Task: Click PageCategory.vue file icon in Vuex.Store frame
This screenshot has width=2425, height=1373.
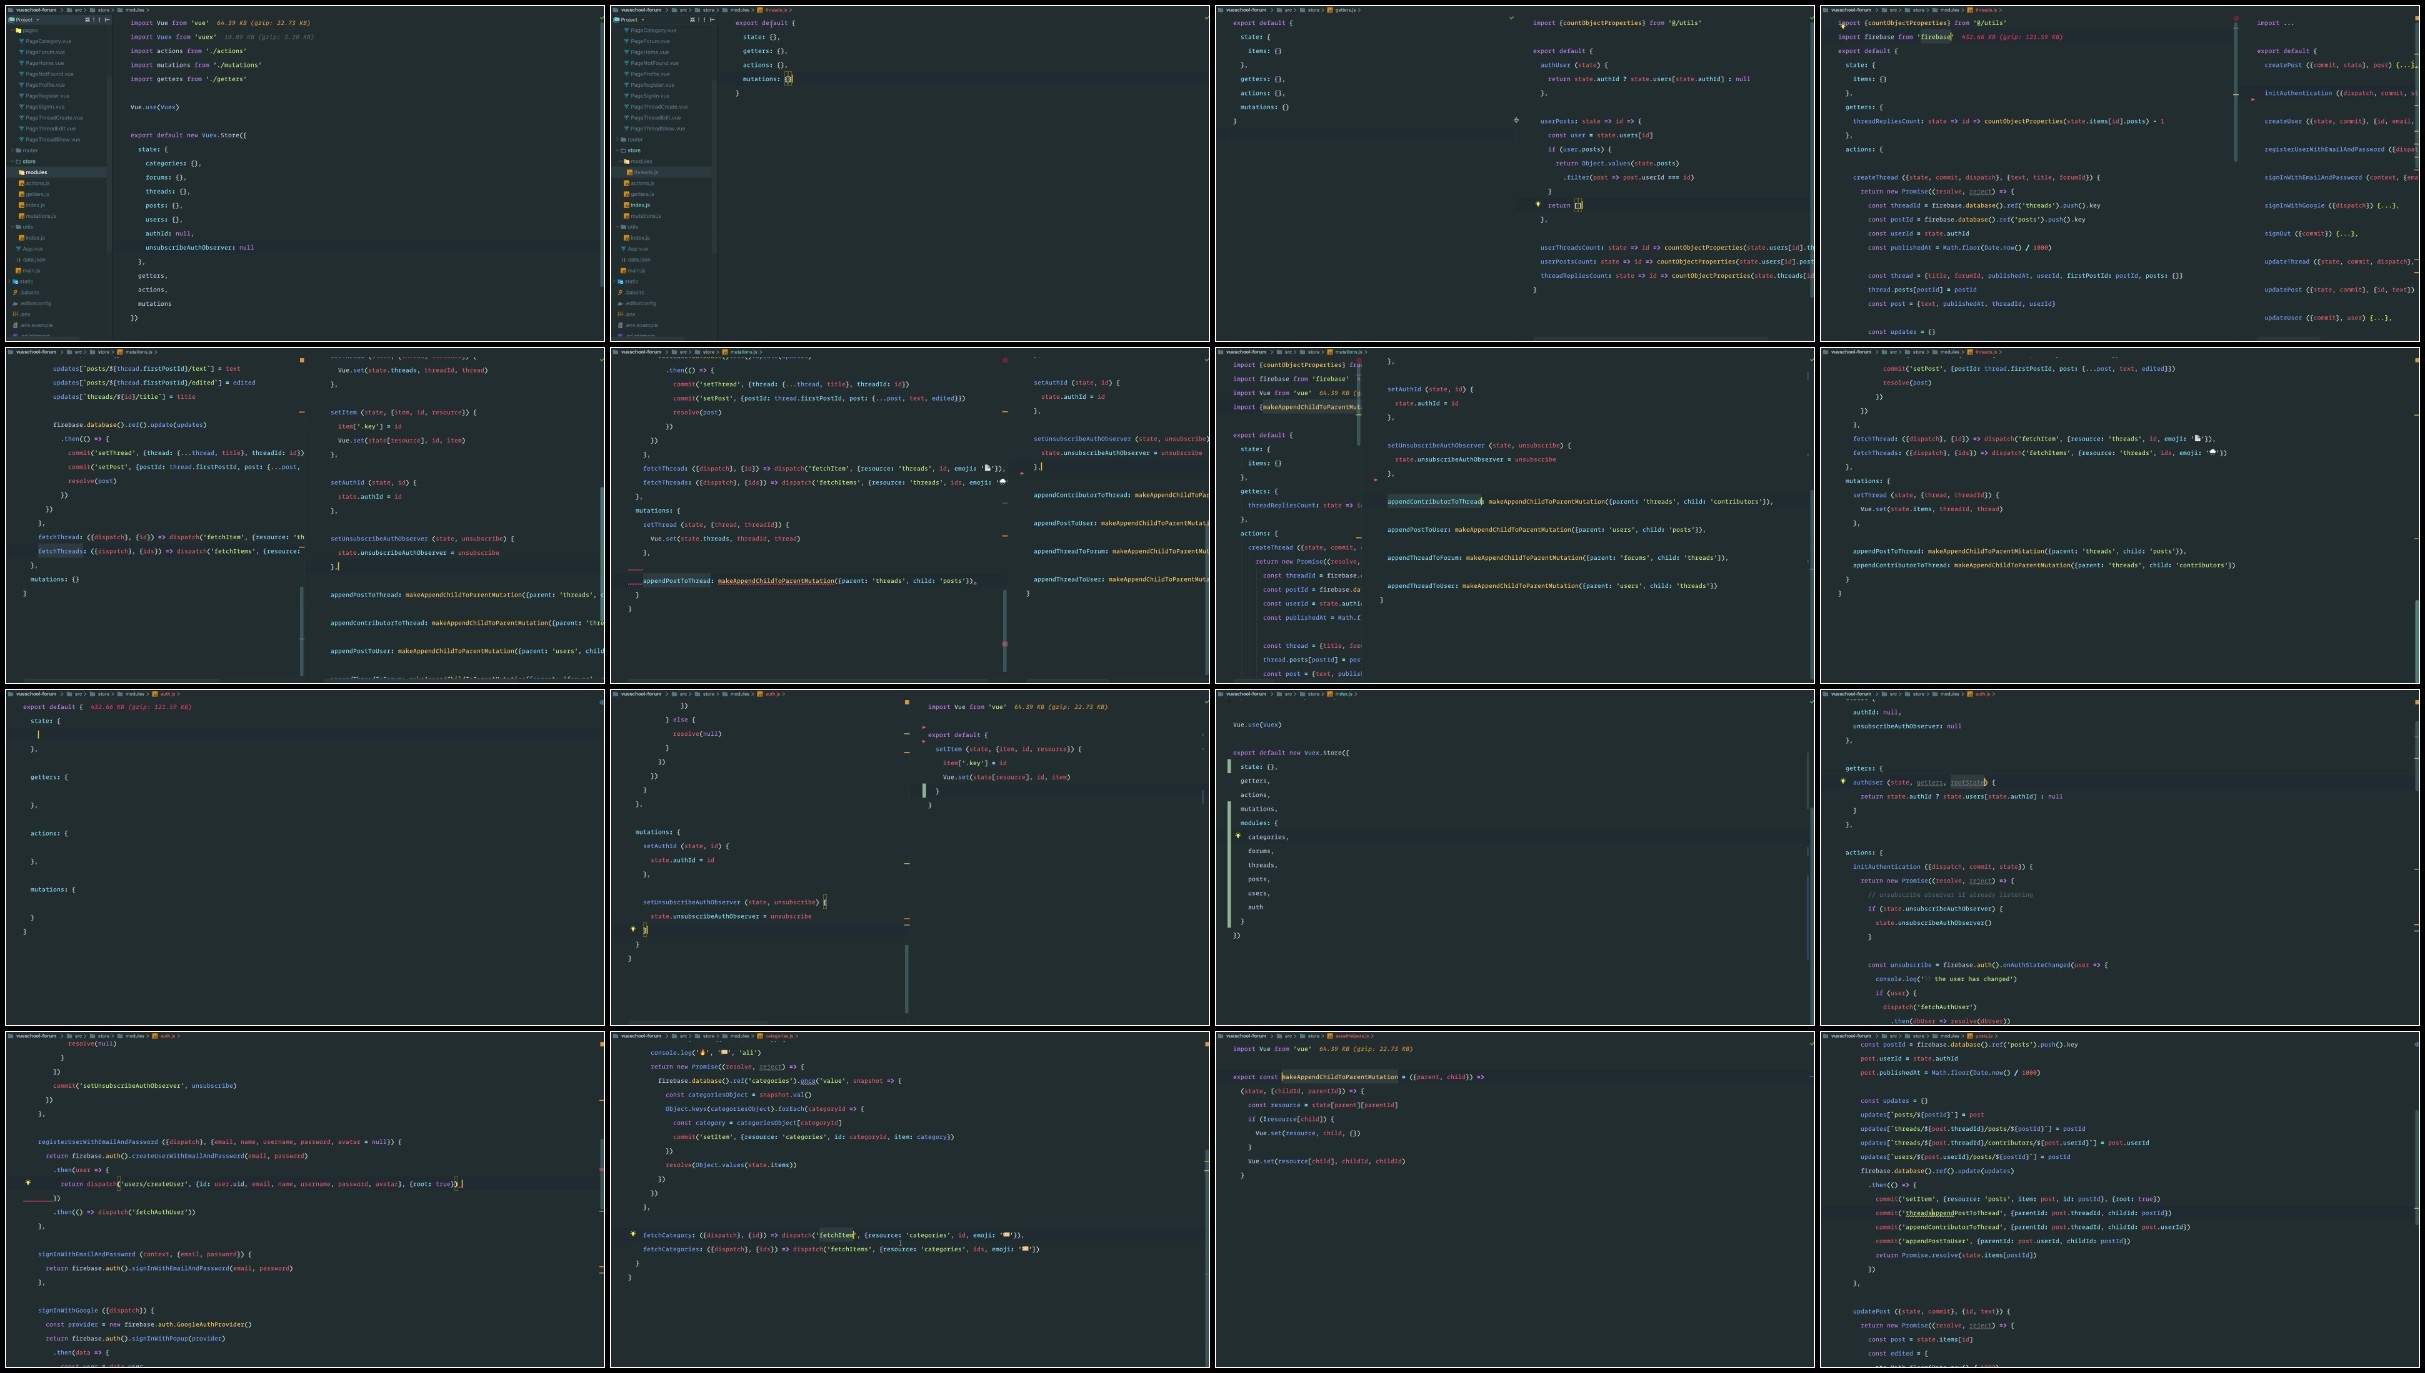Action: tap(21, 41)
